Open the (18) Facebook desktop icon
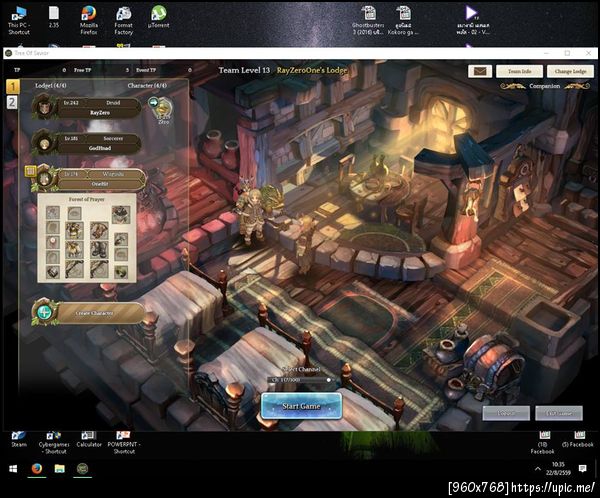The width and height of the screenshot is (600, 498). 543,443
